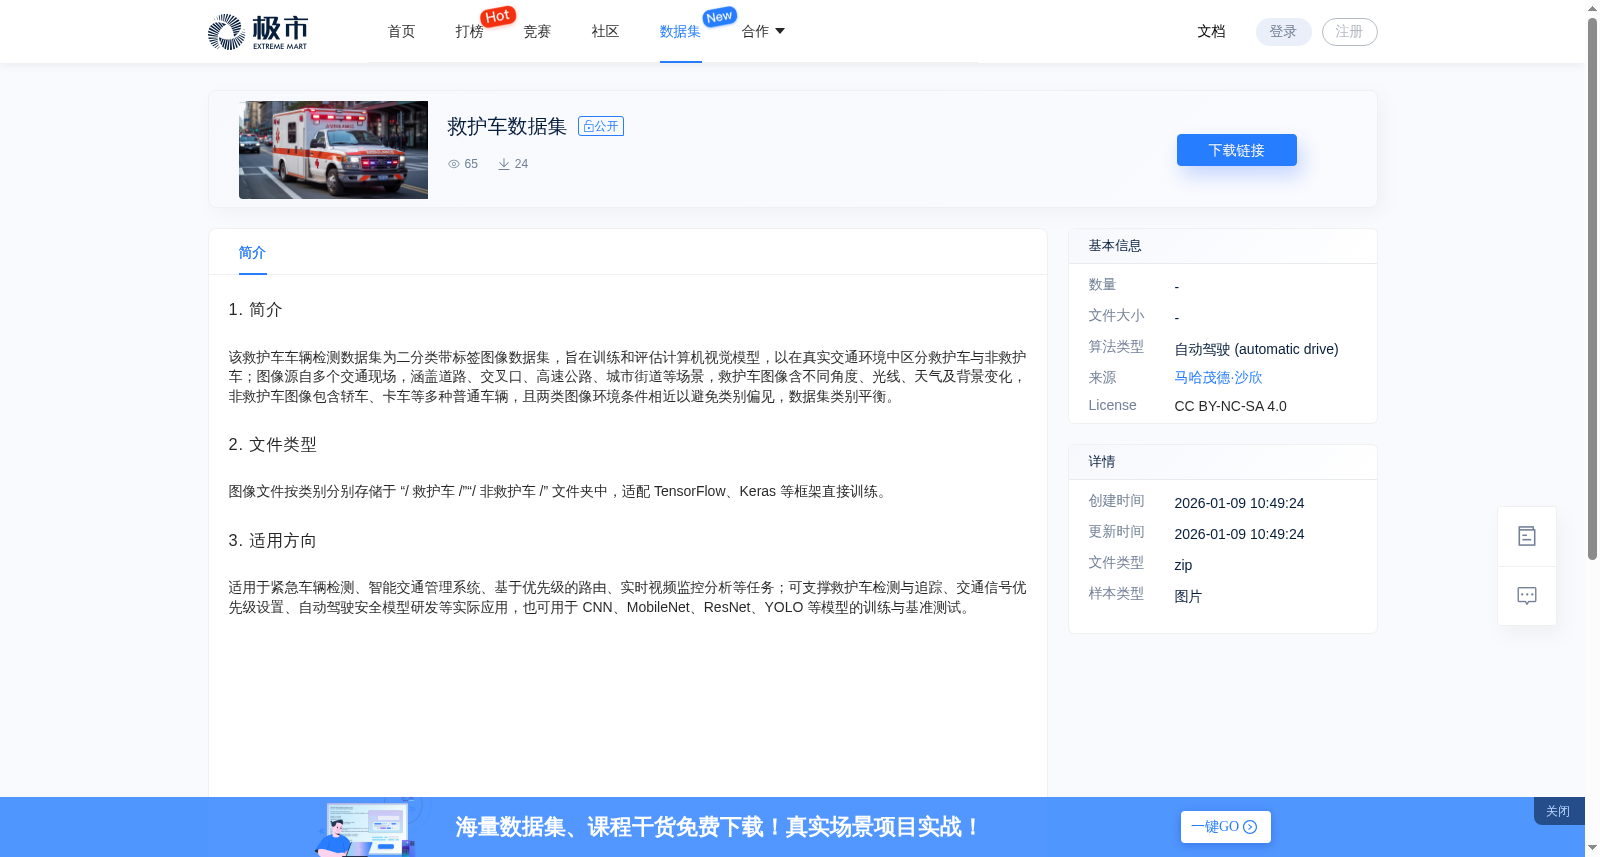Expand the 合作 dropdown menu
This screenshot has width=1600, height=857.
[x=763, y=32]
